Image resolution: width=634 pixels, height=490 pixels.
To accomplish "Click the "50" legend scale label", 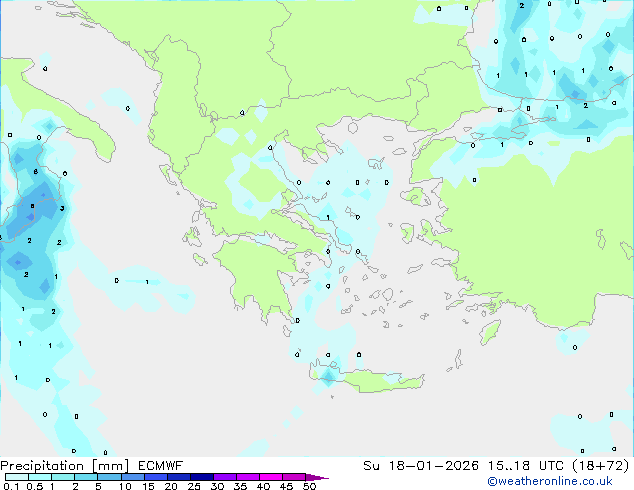I will pyautogui.click(x=309, y=486).
